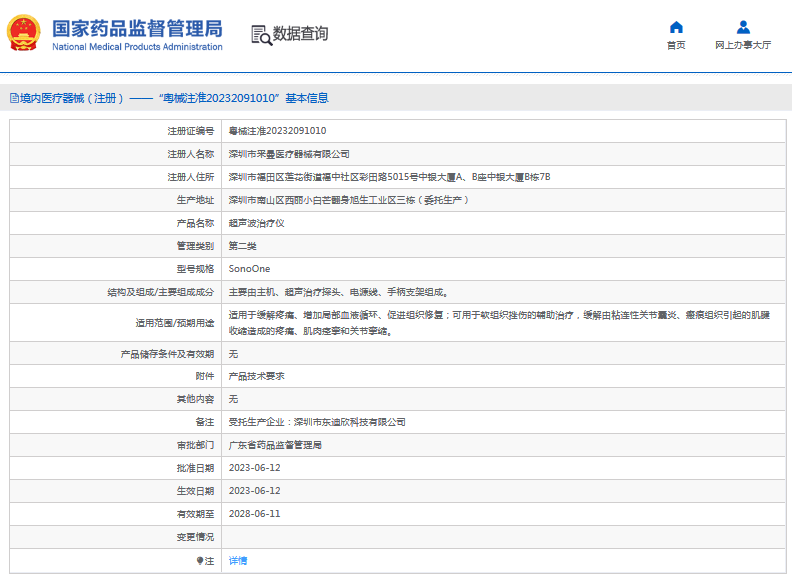This screenshot has width=792, height=582.
Task: Click the 国家药品监督管理局 title
Action: pos(137,29)
